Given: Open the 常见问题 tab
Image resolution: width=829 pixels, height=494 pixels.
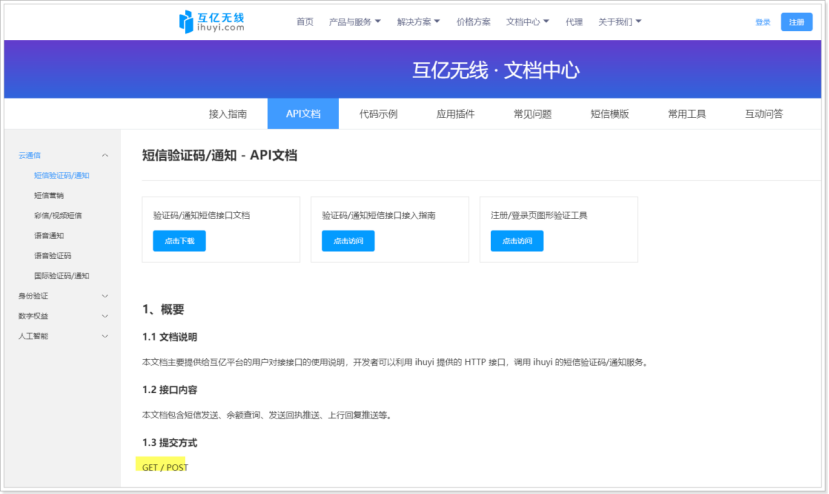Looking at the screenshot, I should tap(532, 114).
